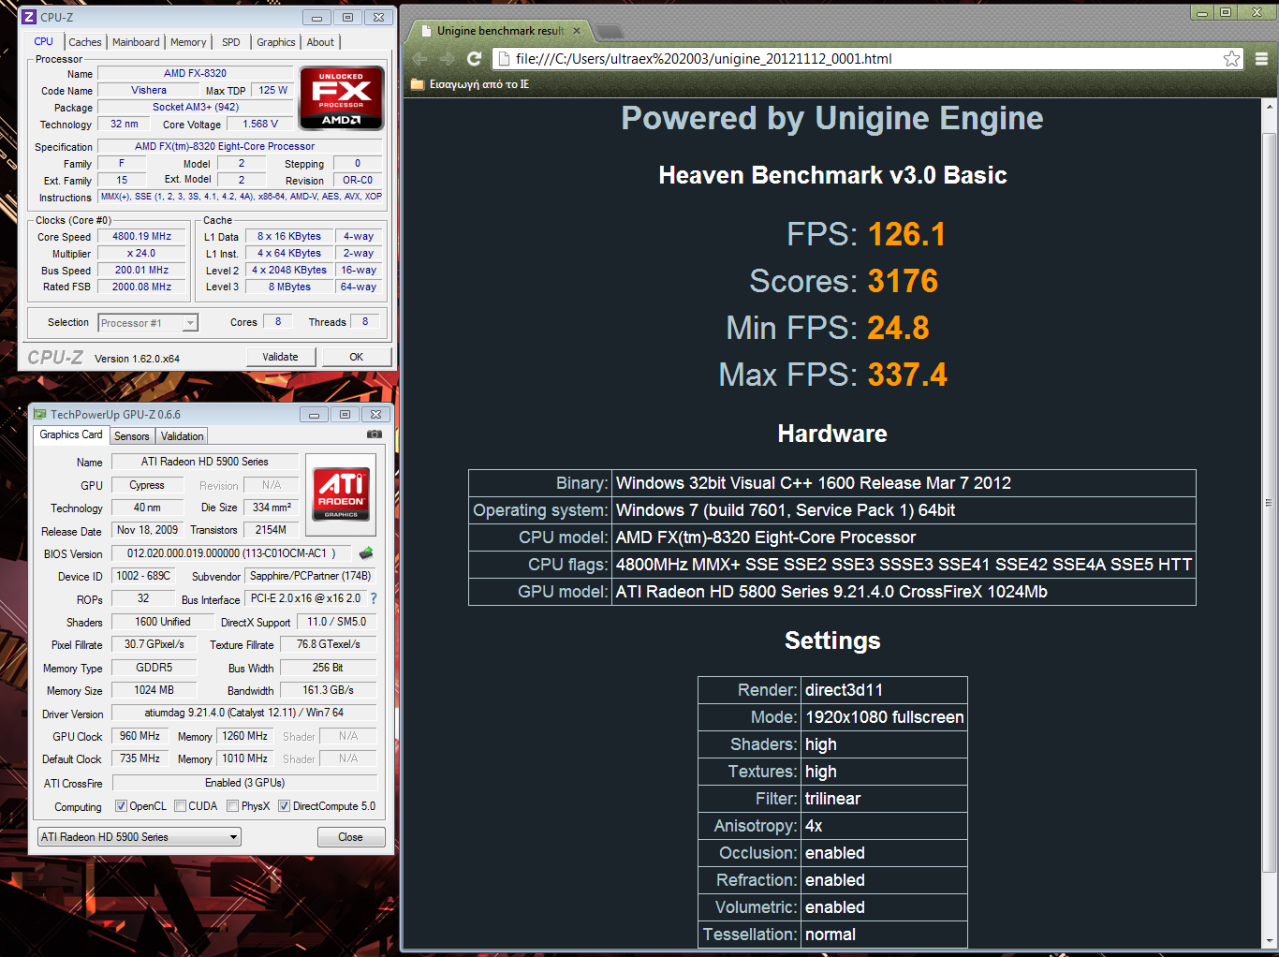The height and width of the screenshot is (957, 1279).
Task: Bookmark this page with the star icon
Action: tap(1232, 59)
